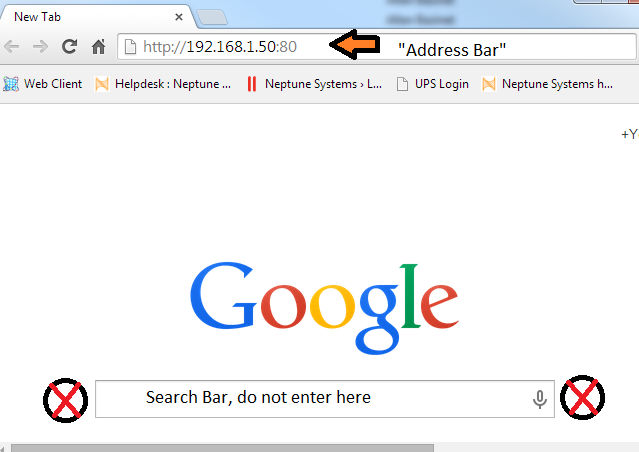Click the microphone voice search icon
The width and height of the screenshot is (639, 452).
(540, 399)
